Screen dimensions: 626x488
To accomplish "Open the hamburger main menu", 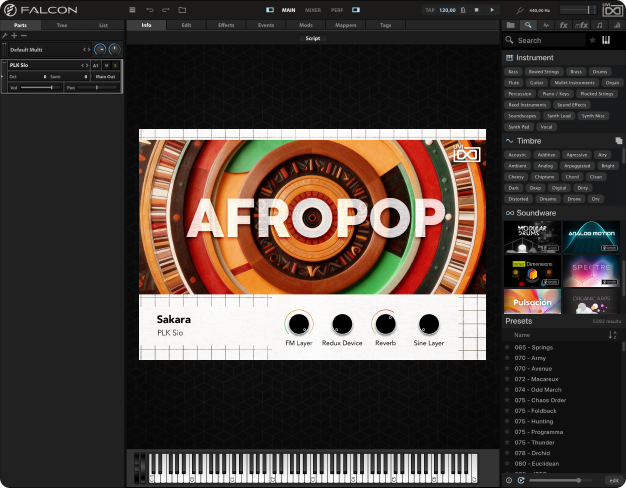I will (132, 10).
